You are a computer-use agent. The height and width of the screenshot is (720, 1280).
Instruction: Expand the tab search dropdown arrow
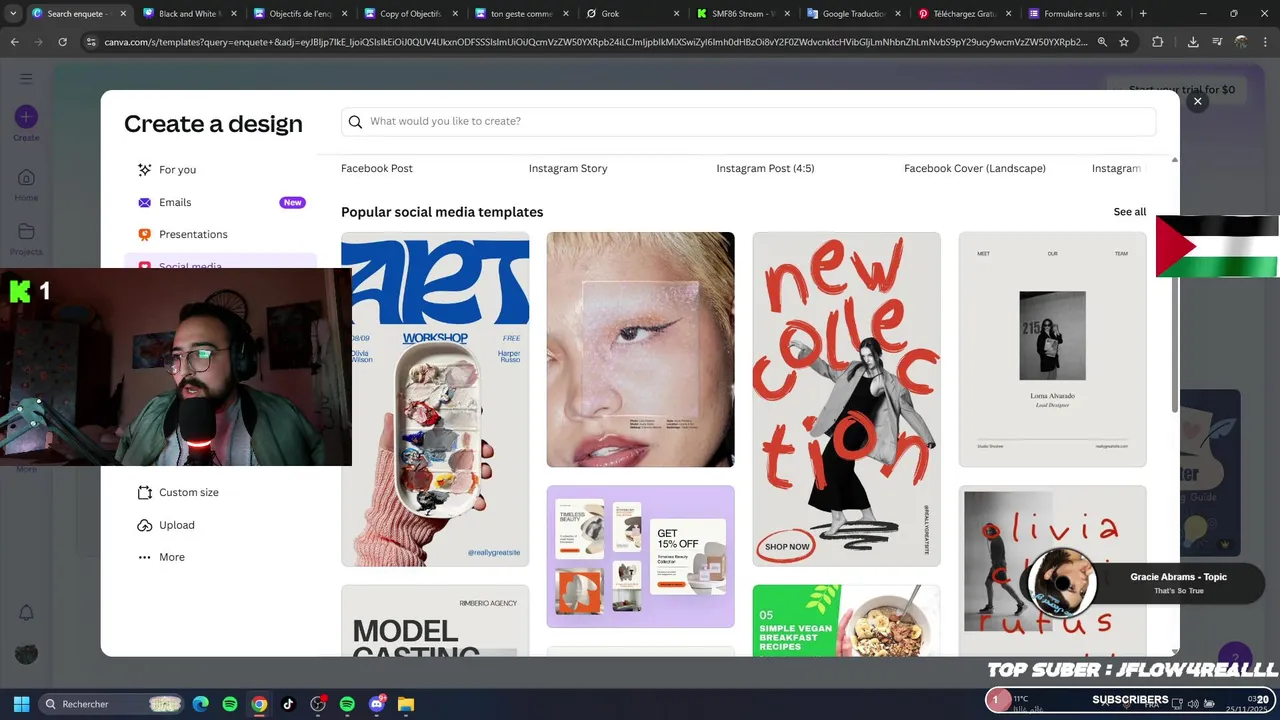coord(12,14)
